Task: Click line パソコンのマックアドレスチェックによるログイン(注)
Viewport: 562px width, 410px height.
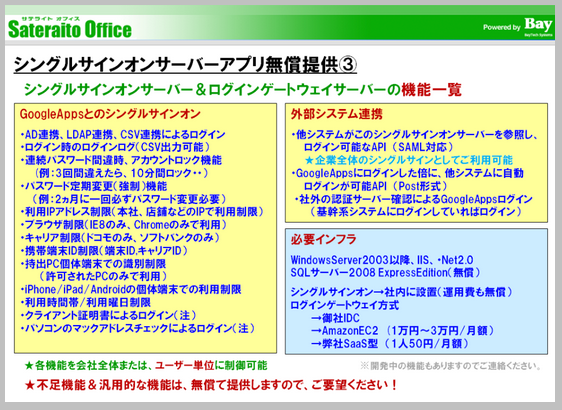Action: (x=138, y=328)
